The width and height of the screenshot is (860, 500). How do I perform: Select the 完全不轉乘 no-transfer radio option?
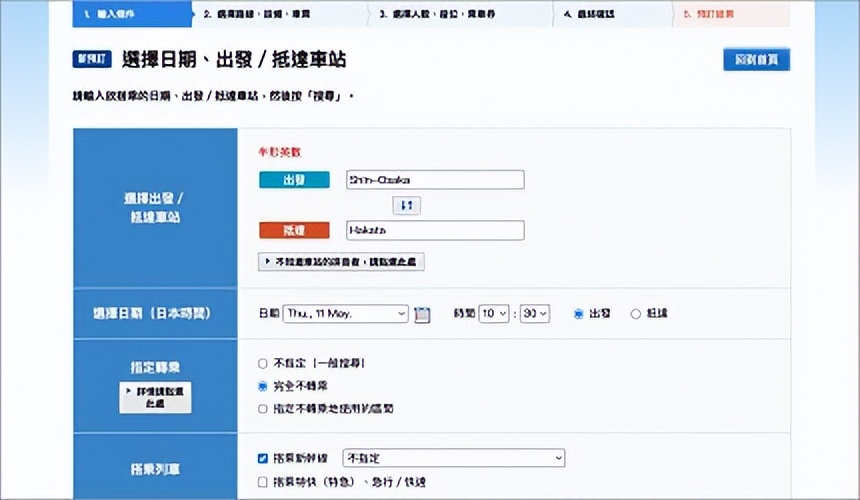click(x=263, y=387)
